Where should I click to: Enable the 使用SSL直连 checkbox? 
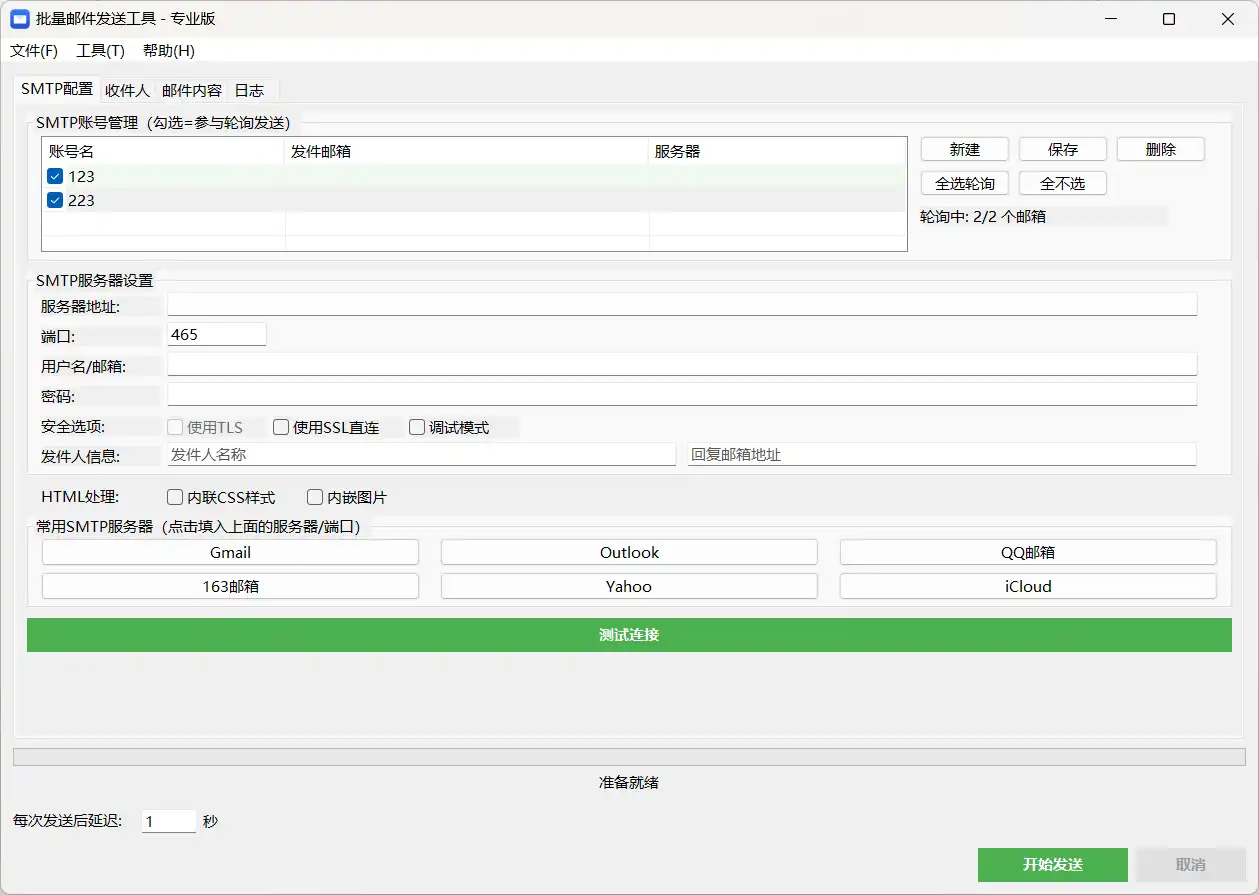coord(281,428)
